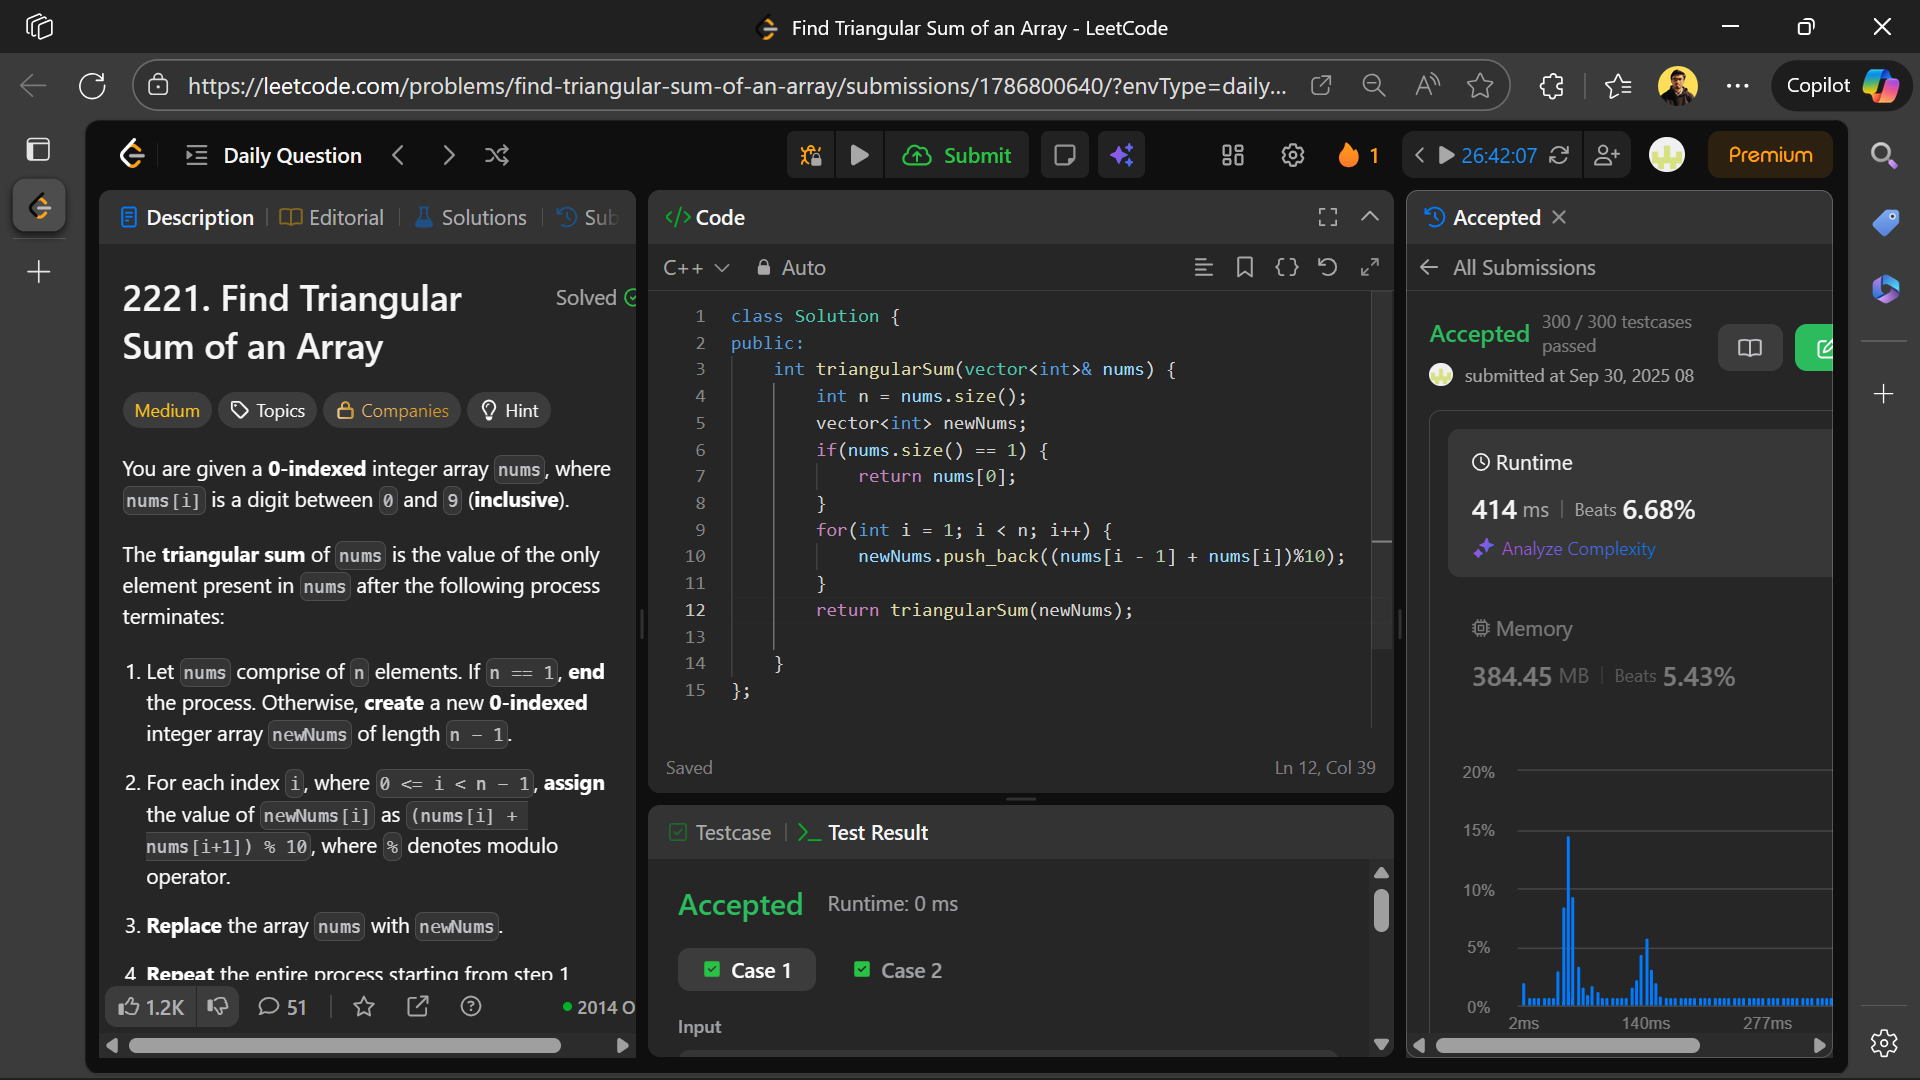Reset code to default icon
The height and width of the screenshot is (1080, 1920).
click(1327, 267)
